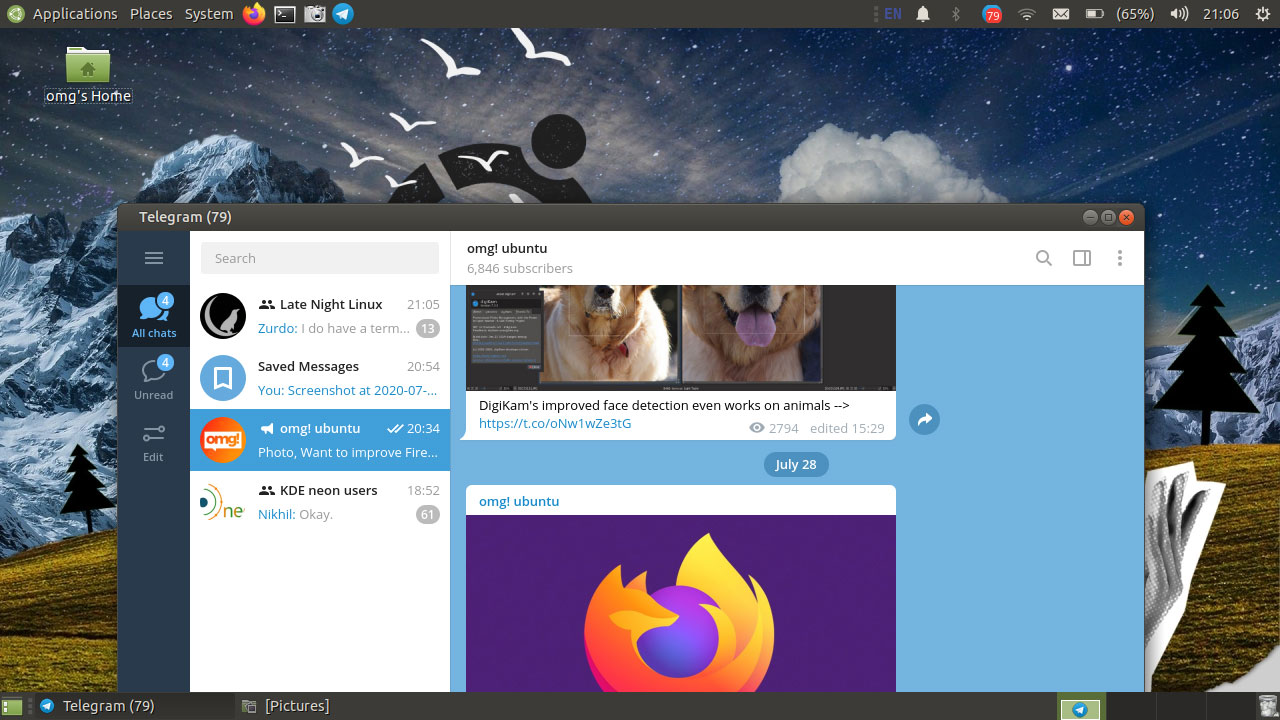The height and width of the screenshot is (720, 1280).
Task: Click the show desktop button in bottom panel
Action: coord(12,706)
